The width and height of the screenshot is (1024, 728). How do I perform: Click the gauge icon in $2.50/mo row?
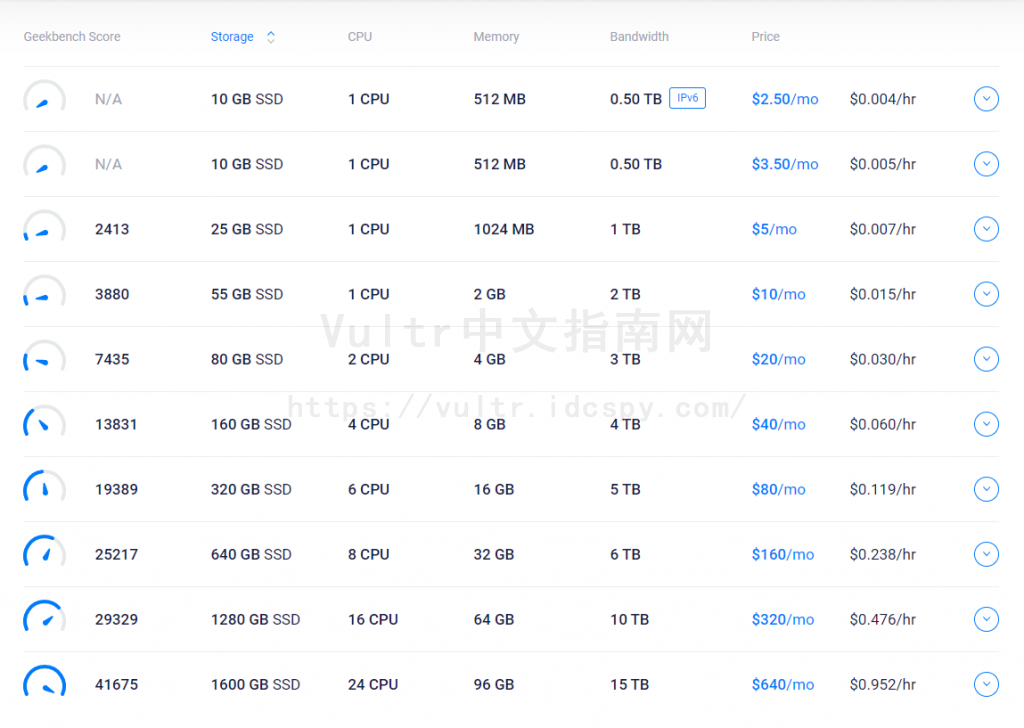click(44, 96)
